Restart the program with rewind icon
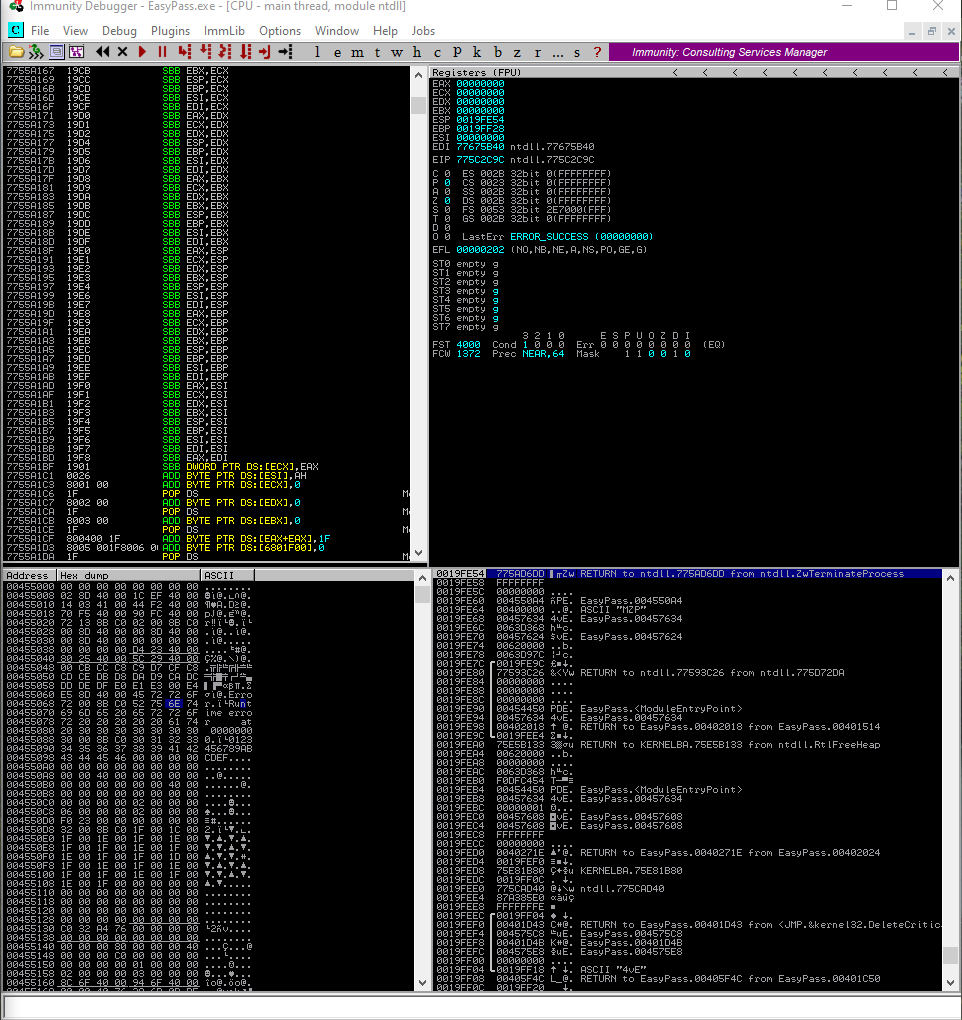Viewport: 962px width, 1020px height. (x=102, y=52)
